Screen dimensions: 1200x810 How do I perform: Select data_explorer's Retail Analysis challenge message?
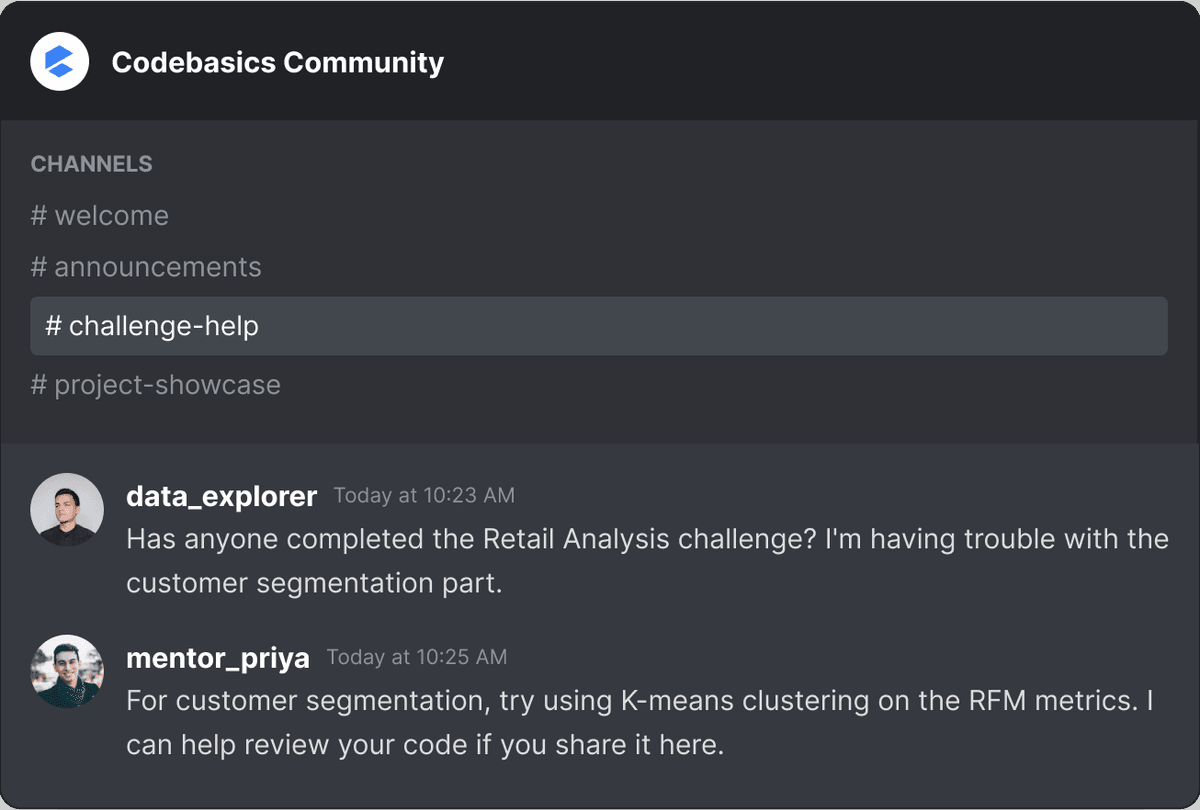pyautogui.click(x=647, y=560)
